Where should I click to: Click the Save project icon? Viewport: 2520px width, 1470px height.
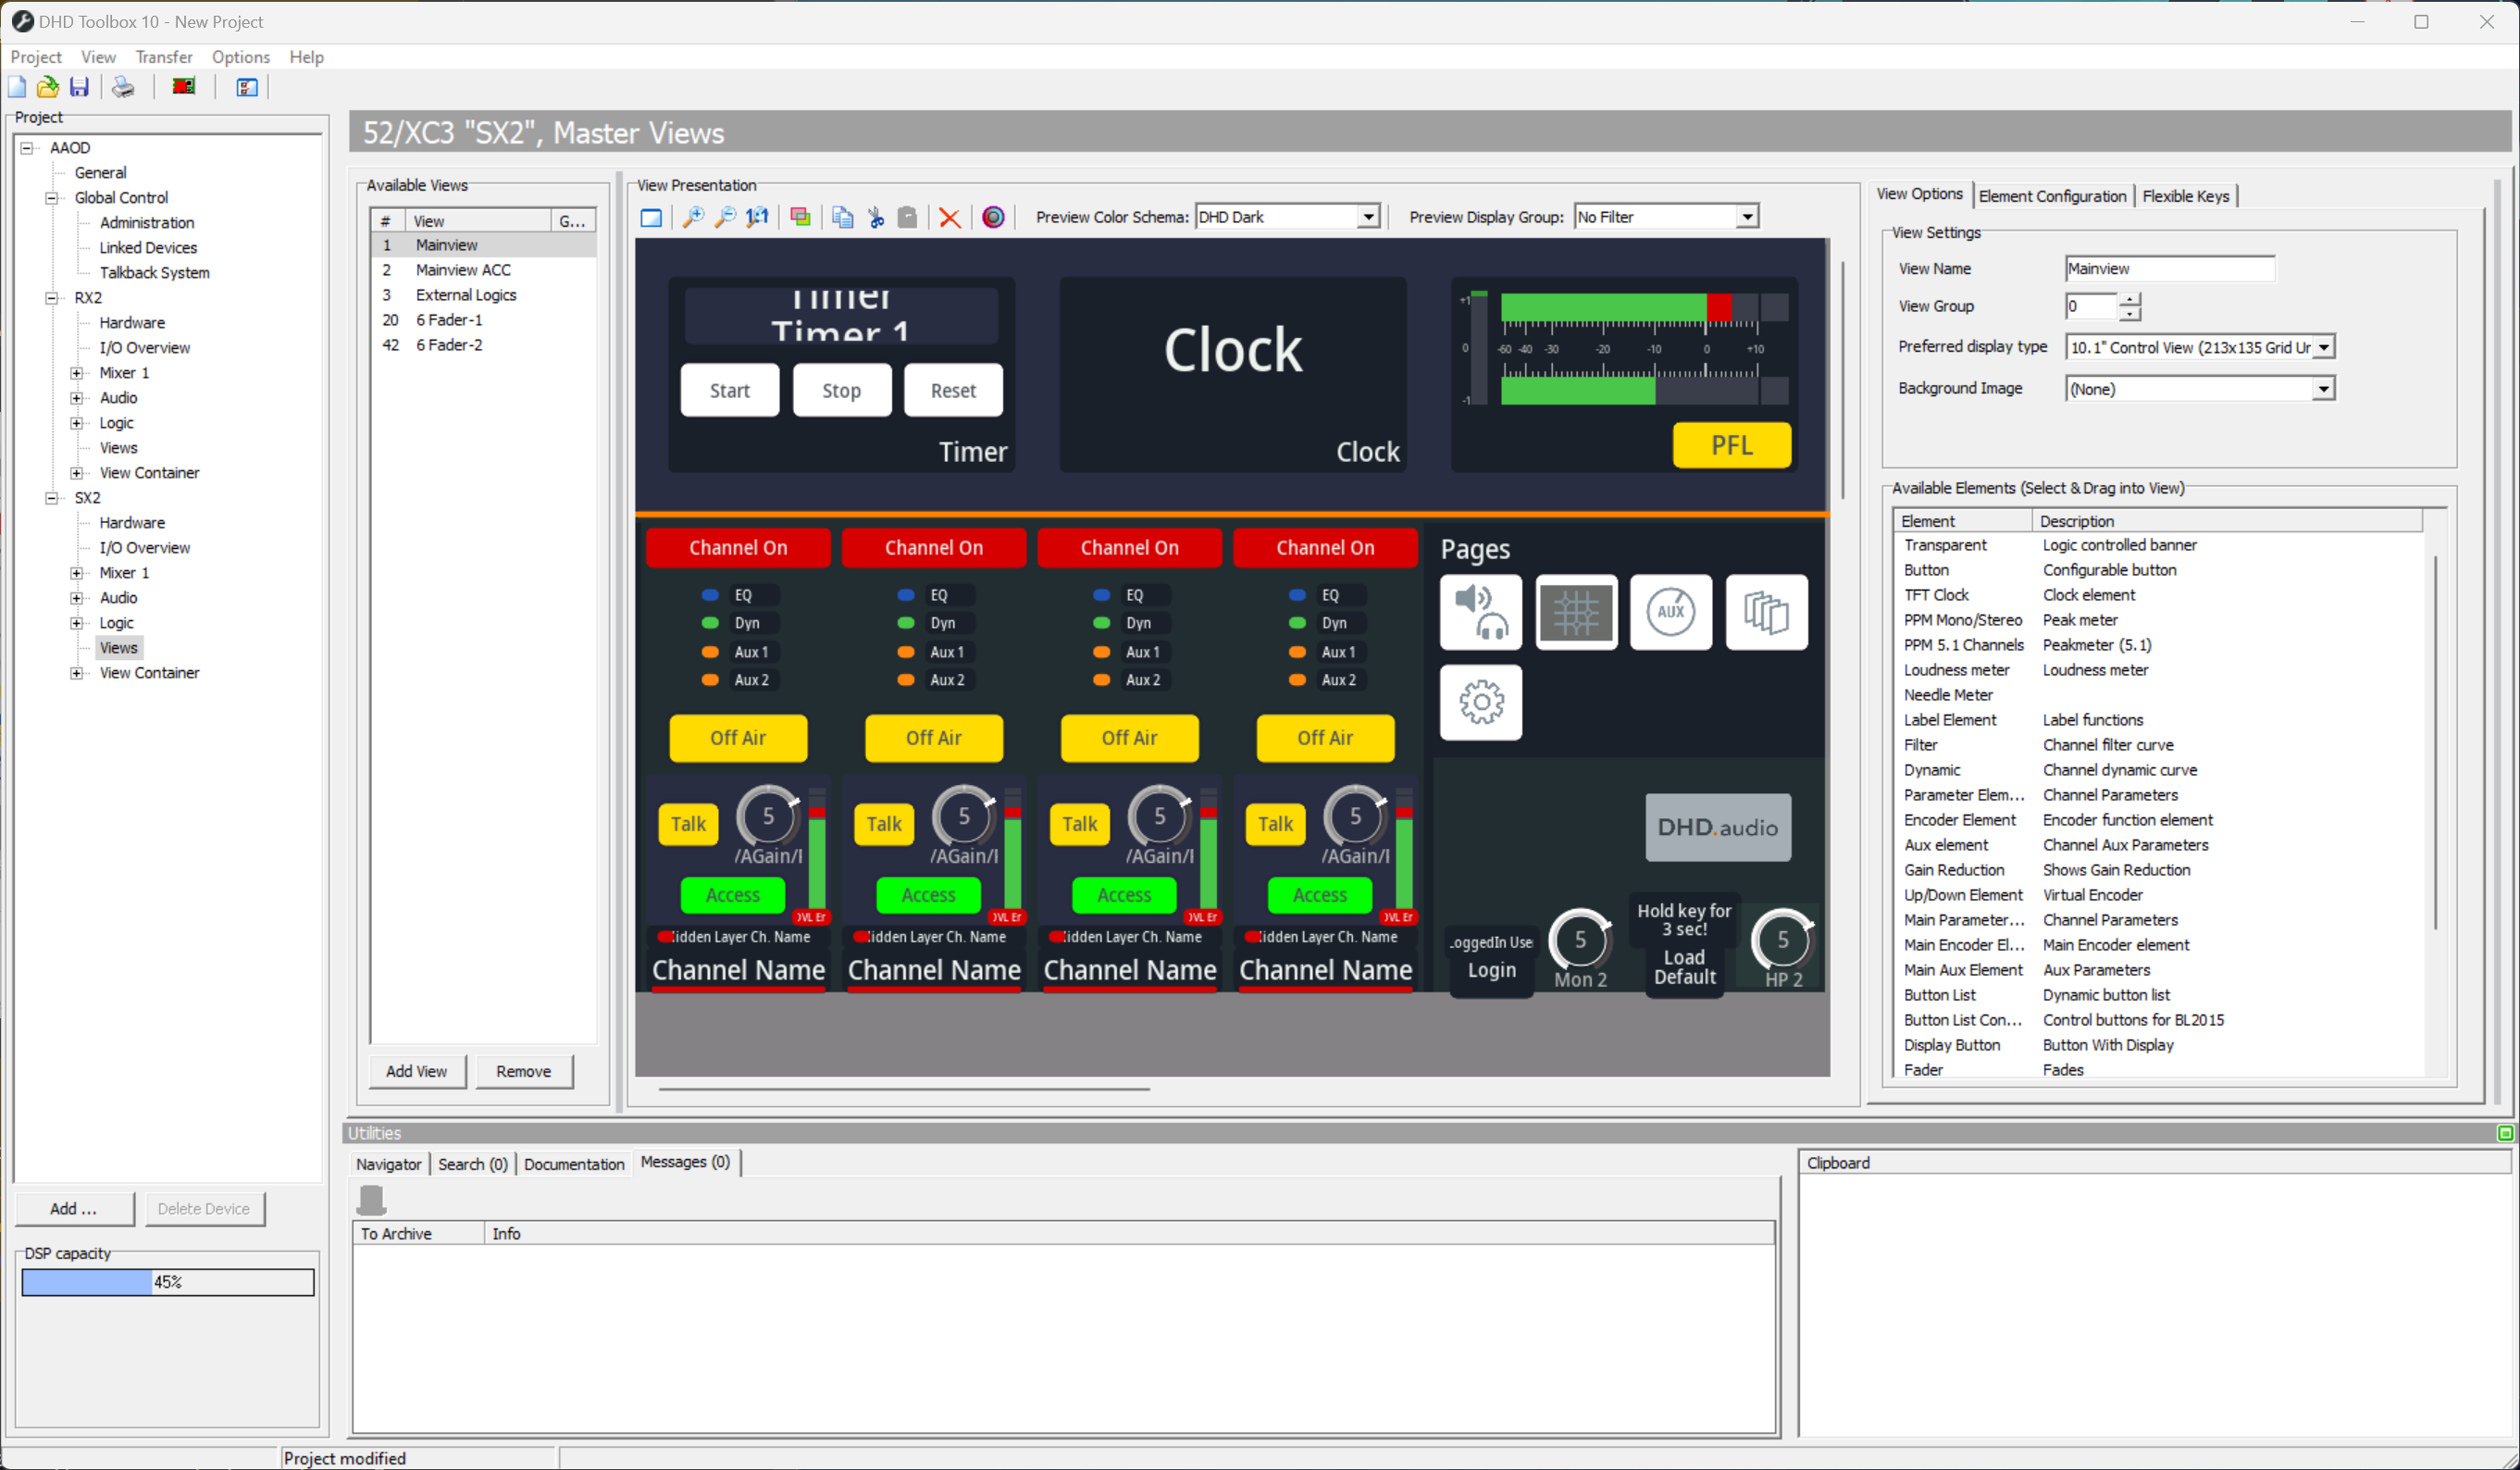[x=79, y=87]
